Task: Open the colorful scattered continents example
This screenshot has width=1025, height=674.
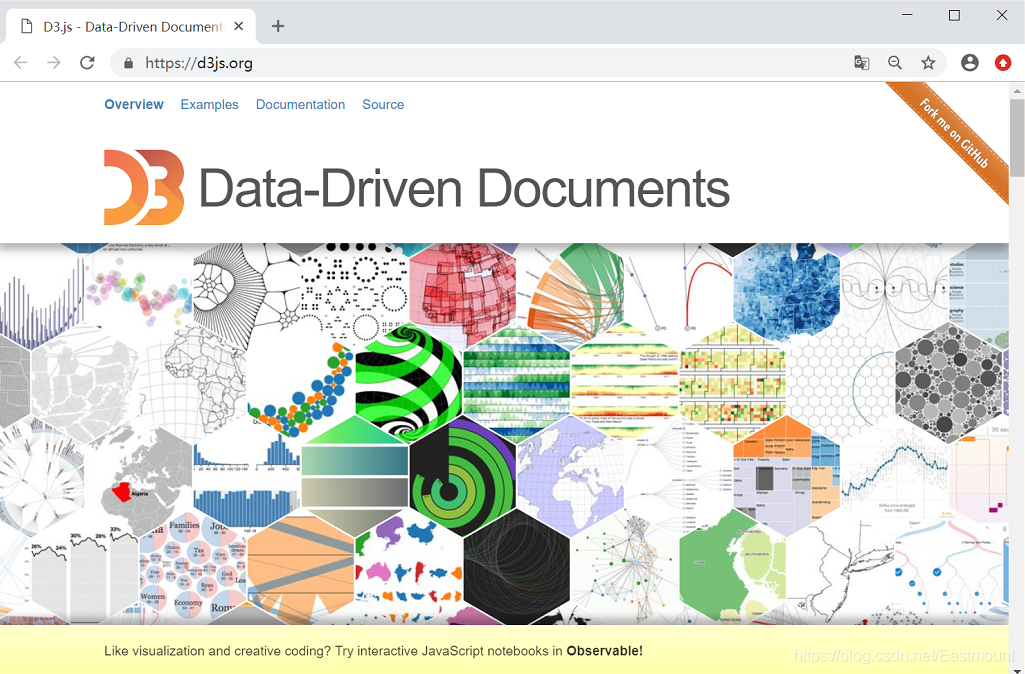Action: [409, 569]
